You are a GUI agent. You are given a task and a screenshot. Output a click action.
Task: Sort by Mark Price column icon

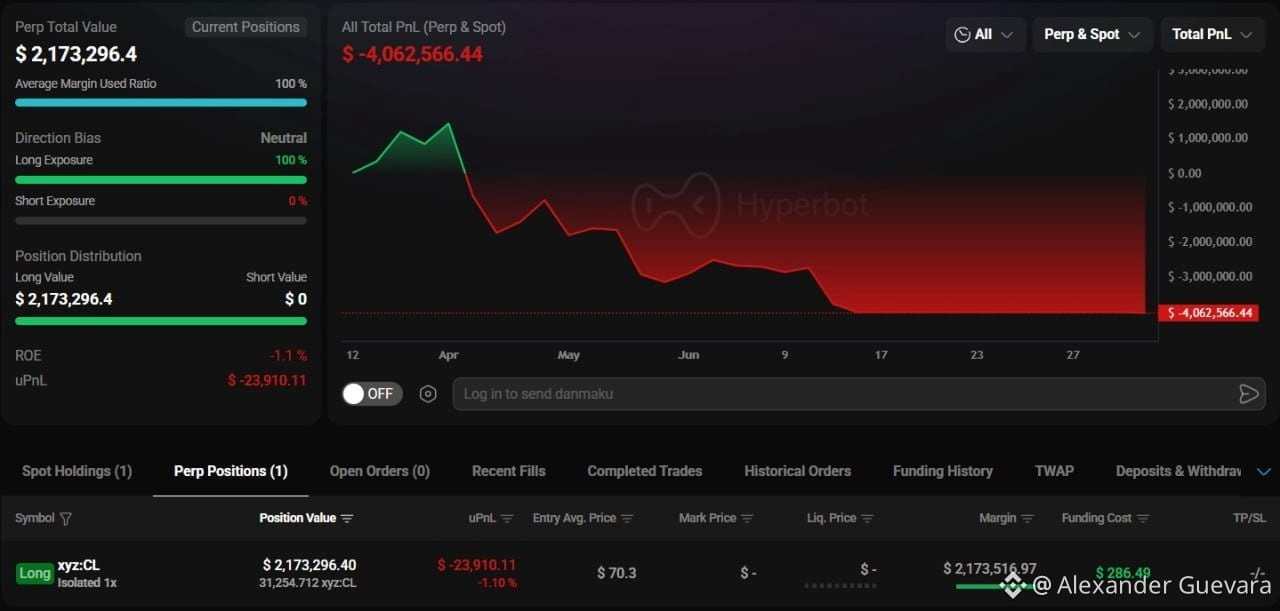click(747, 519)
